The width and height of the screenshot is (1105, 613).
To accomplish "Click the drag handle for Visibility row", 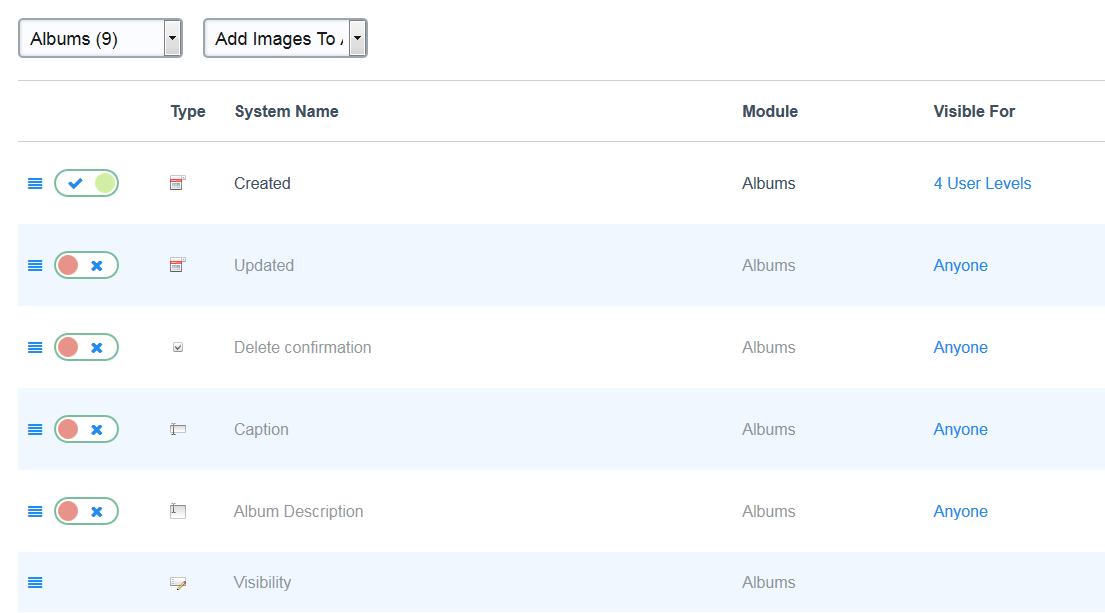I will [x=35, y=583].
